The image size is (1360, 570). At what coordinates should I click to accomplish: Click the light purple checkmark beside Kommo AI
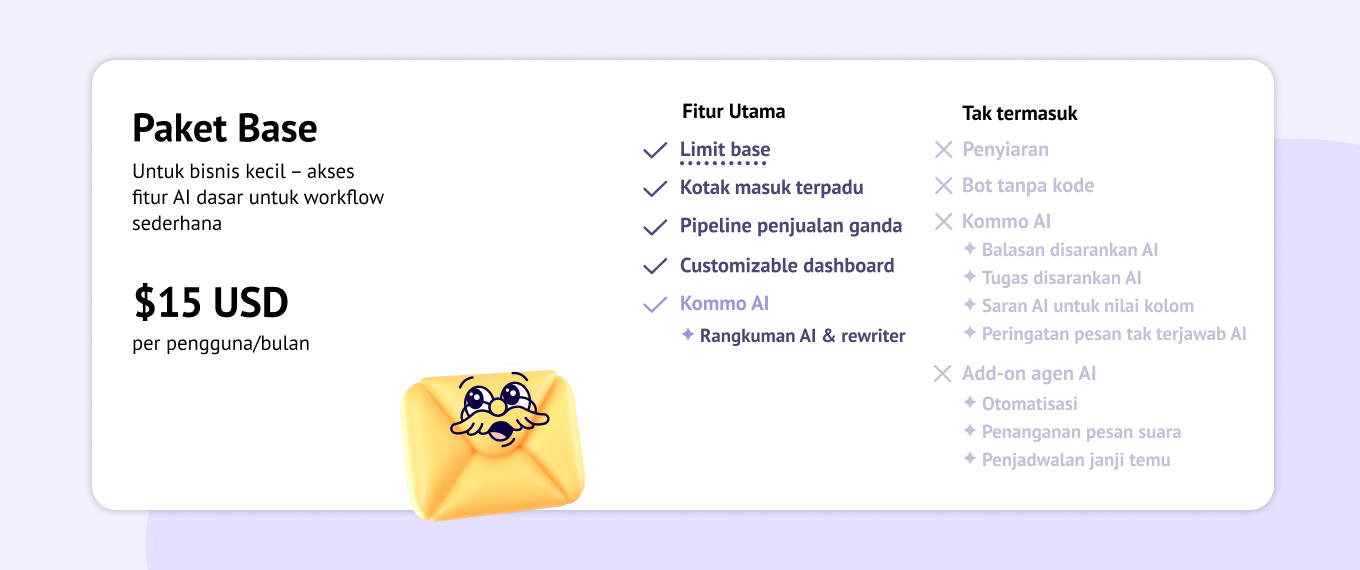click(655, 304)
